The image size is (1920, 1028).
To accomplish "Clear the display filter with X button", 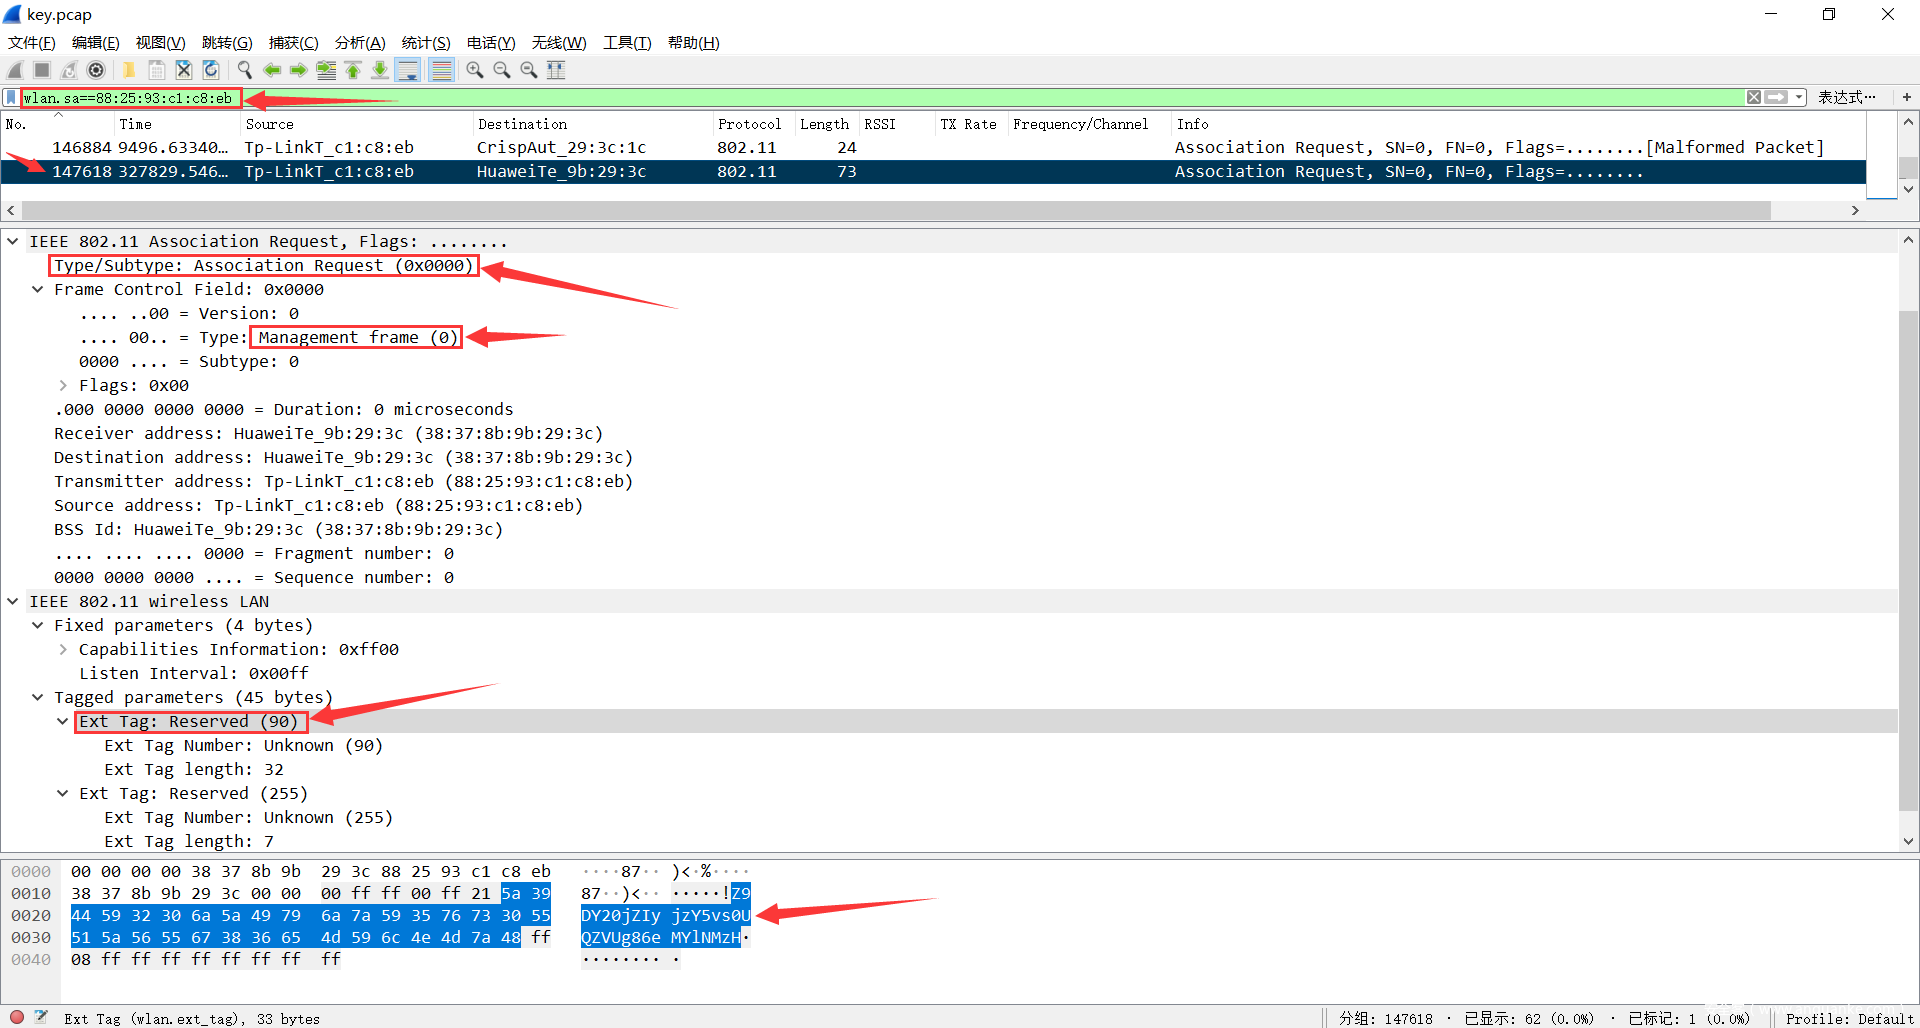I will [1754, 97].
